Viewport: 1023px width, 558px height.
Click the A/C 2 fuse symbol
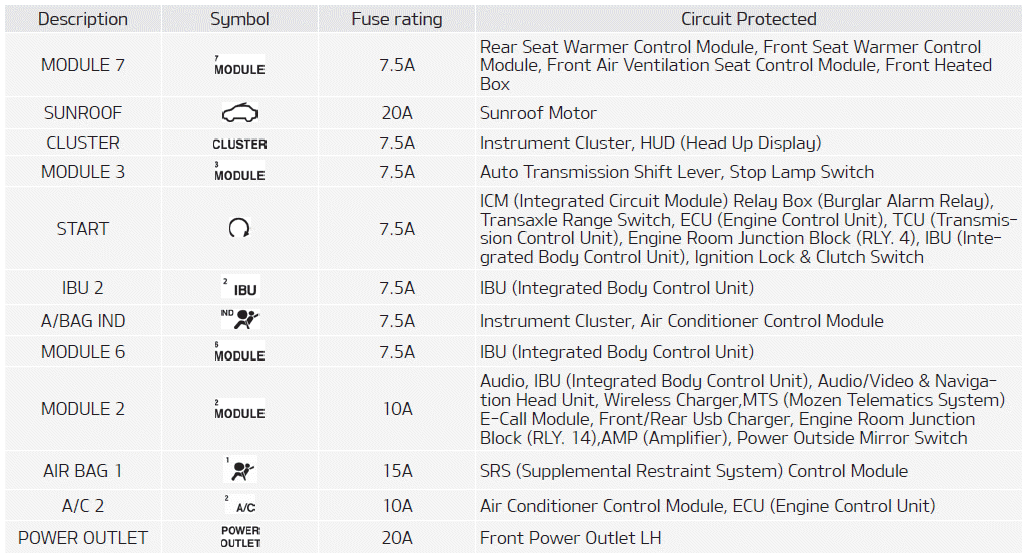[x=240, y=506]
